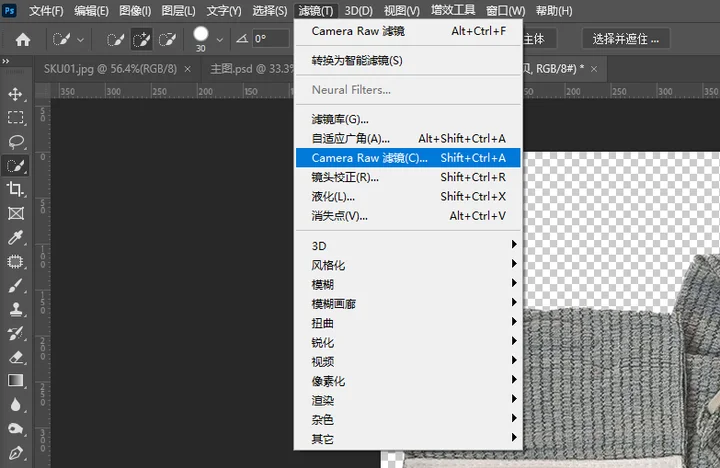Expand the 视频 submenu
The width and height of the screenshot is (720, 468).
tap(408, 361)
